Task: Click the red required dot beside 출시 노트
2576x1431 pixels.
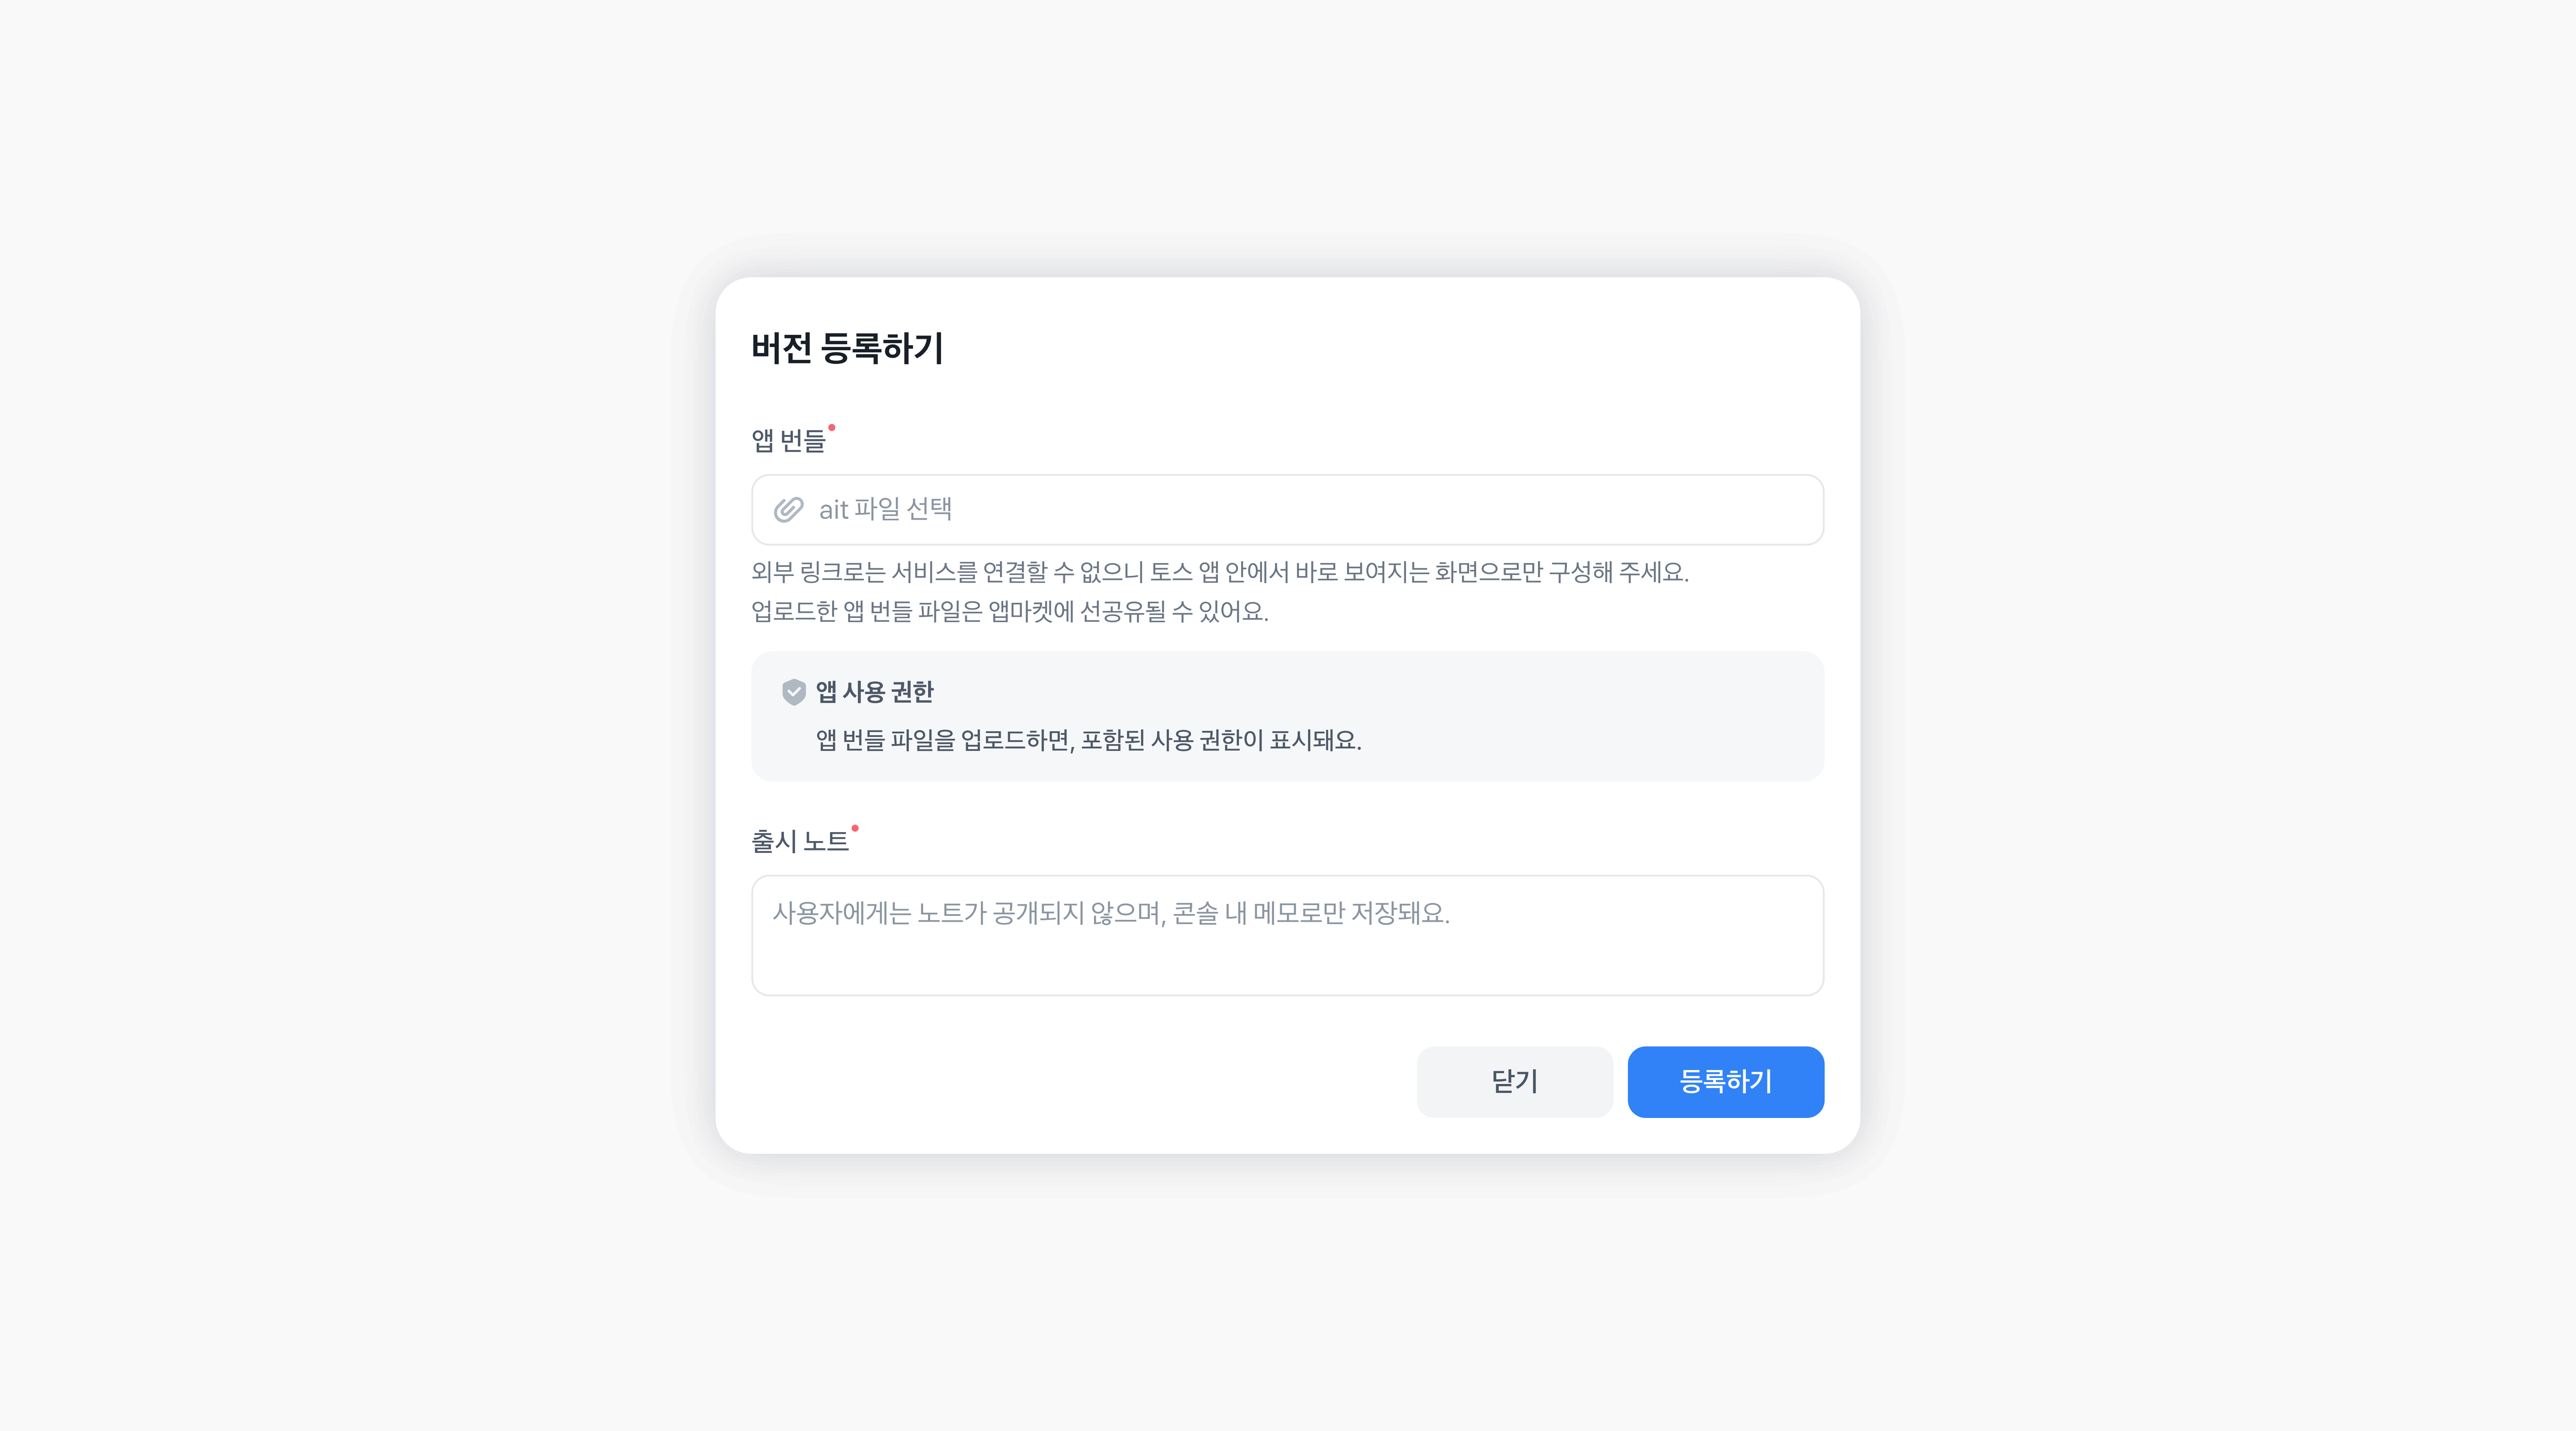Action: [x=855, y=828]
